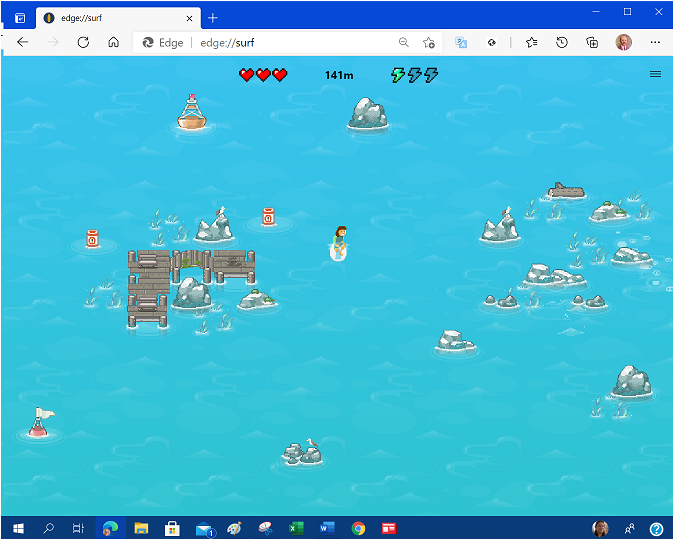Image resolution: width=674 pixels, height=540 pixels.
Task: Click the greyed-out Forward arrow
Action: [53, 42]
